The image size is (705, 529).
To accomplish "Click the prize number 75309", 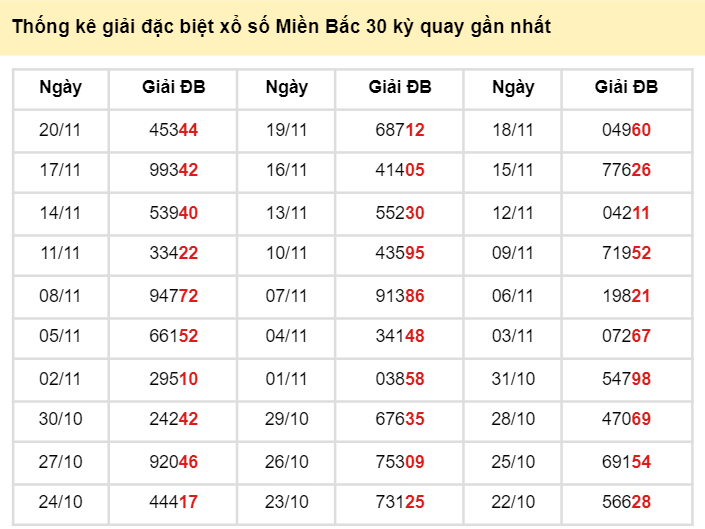I will coord(400,461).
